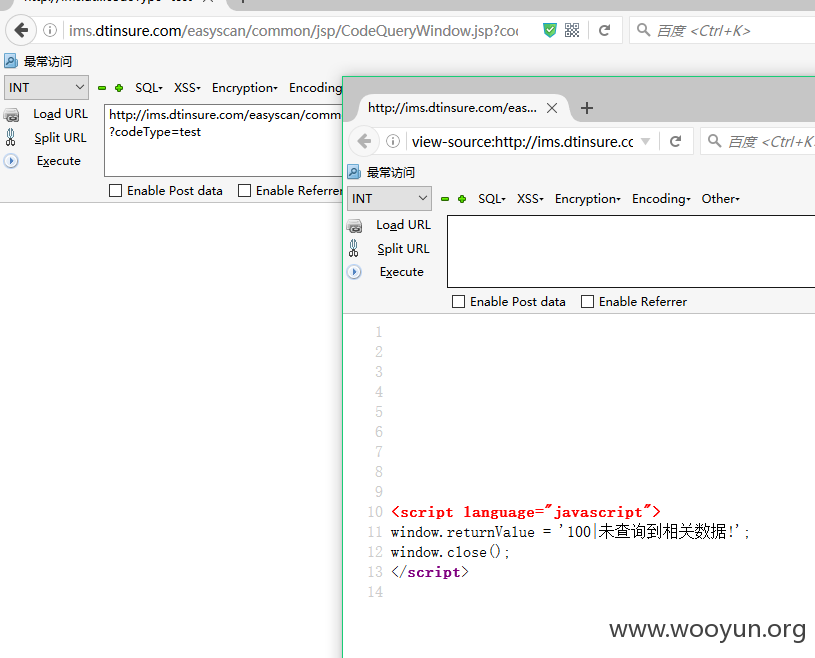
Task: Click back arrow in front view-source window
Action: [x=364, y=141]
